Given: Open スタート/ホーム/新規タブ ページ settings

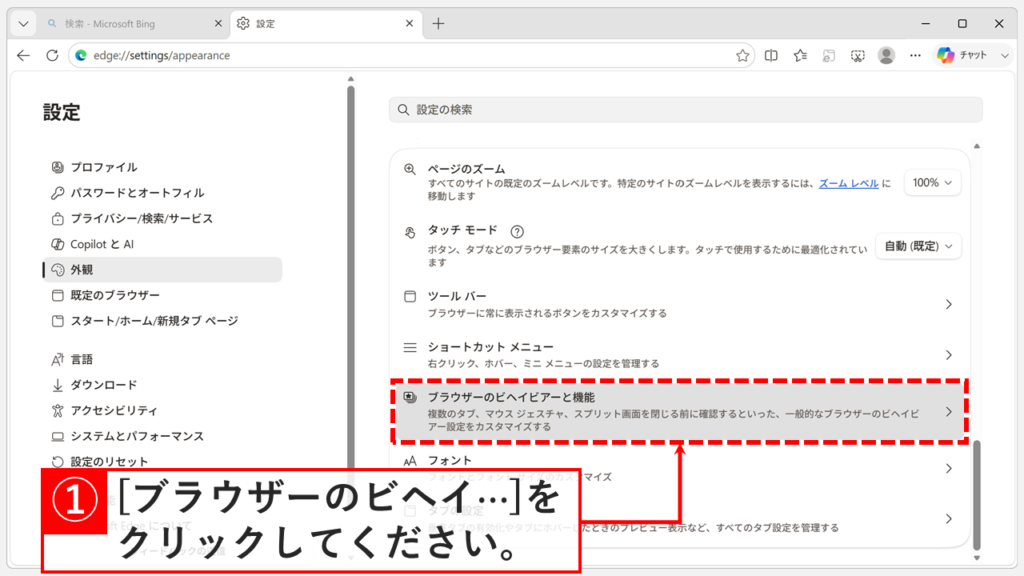Looking at the screenshot, I should coord(163,321).
